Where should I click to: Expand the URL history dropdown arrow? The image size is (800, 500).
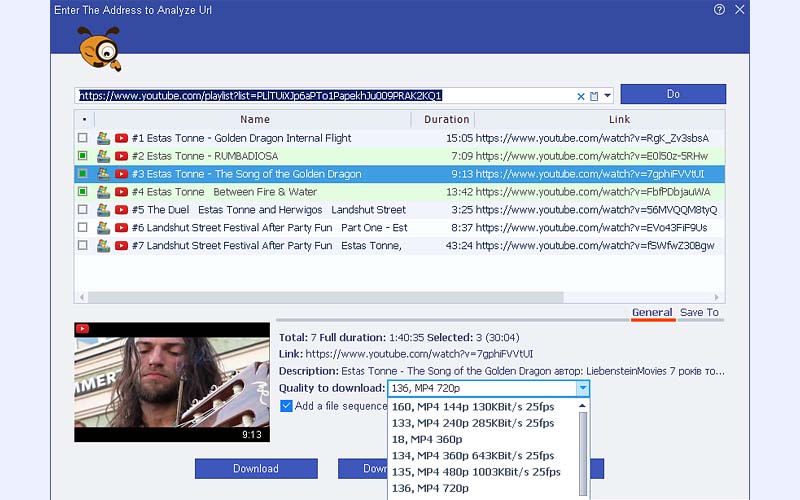pos(607,95)
